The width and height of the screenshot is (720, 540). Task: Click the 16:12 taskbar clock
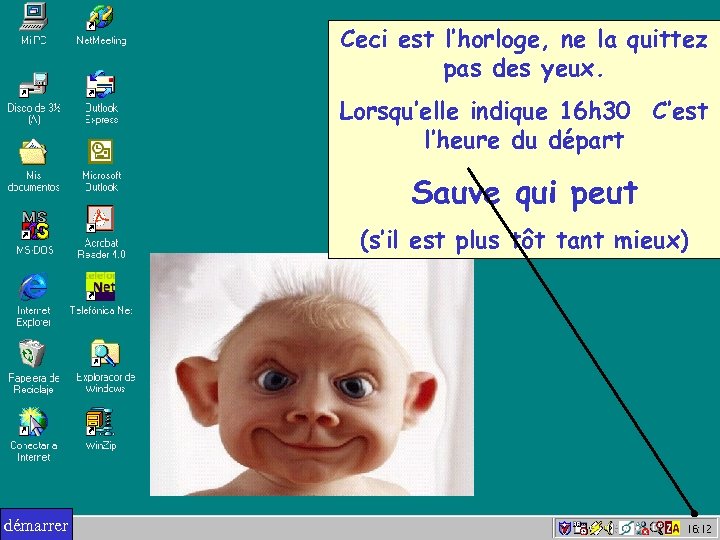[x=700, y=529]
